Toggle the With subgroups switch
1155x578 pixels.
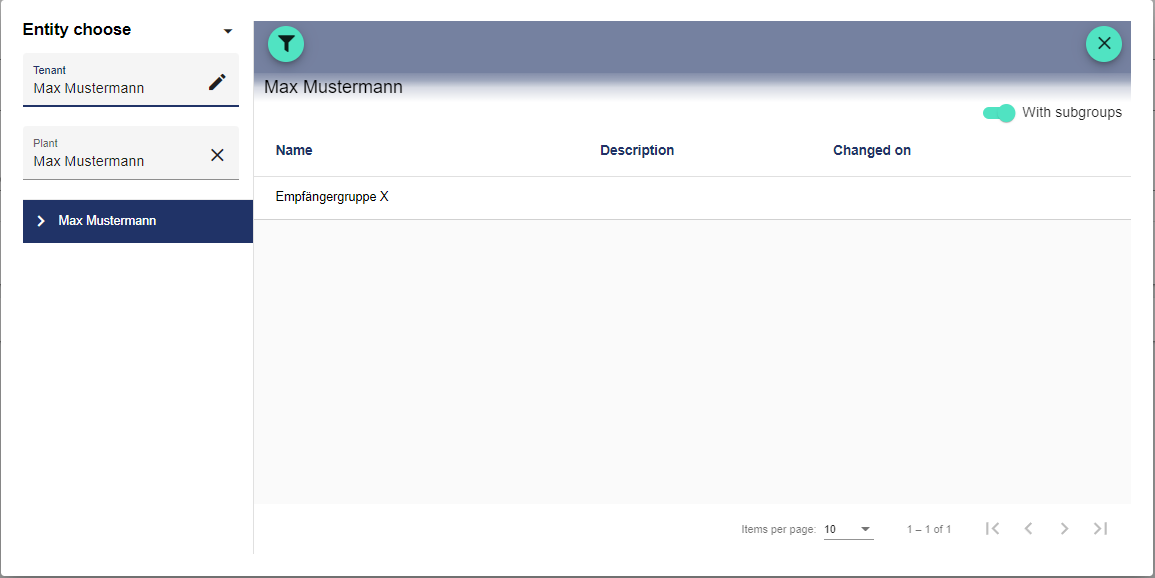[x=999, y=113]
